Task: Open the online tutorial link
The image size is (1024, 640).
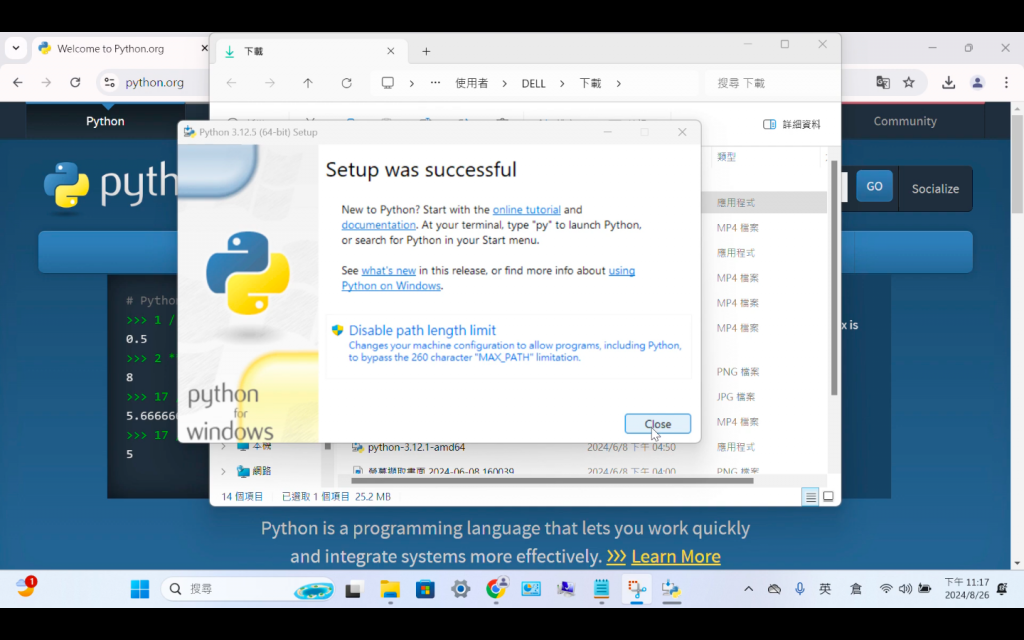Action: click(526, 210)
